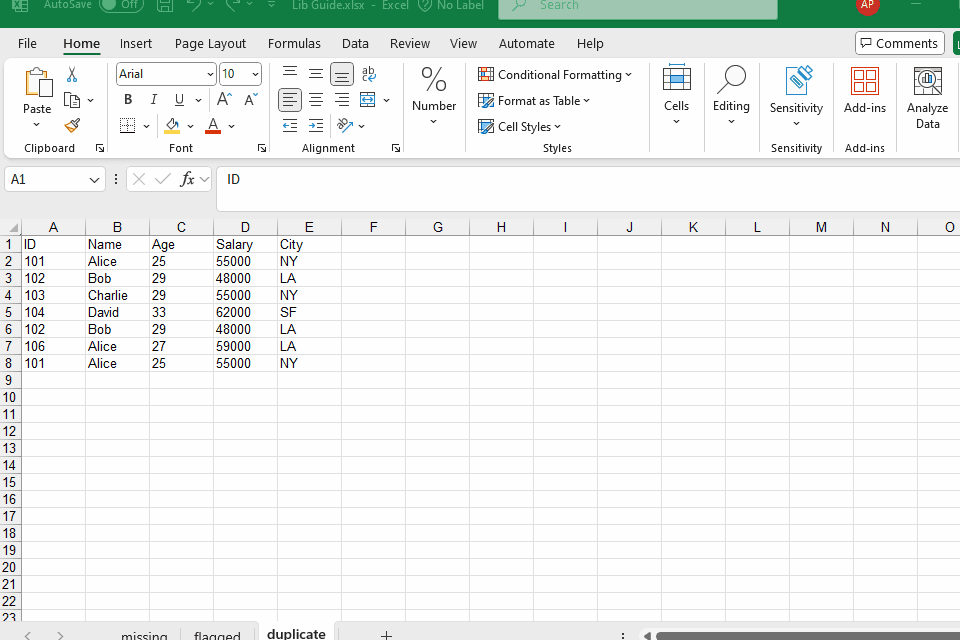Switch to the flagged sheet tab
Image resolution: width=960 pixels, height=640 pixels.
coord(217,634)
